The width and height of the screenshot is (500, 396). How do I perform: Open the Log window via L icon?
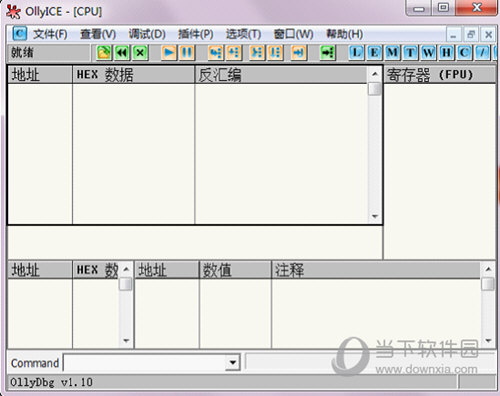click(x=356, y=53)
